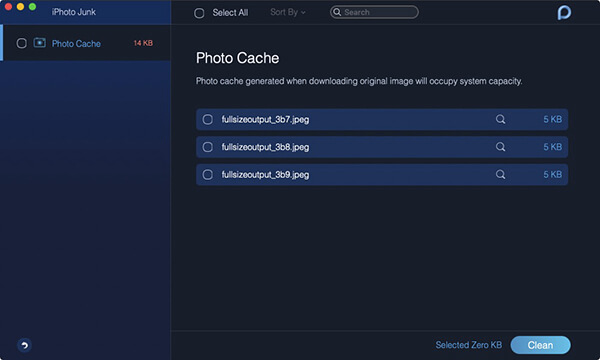600x360 pixels.
Task: Select the Photo Cache sidebar item
Action: 85,43
